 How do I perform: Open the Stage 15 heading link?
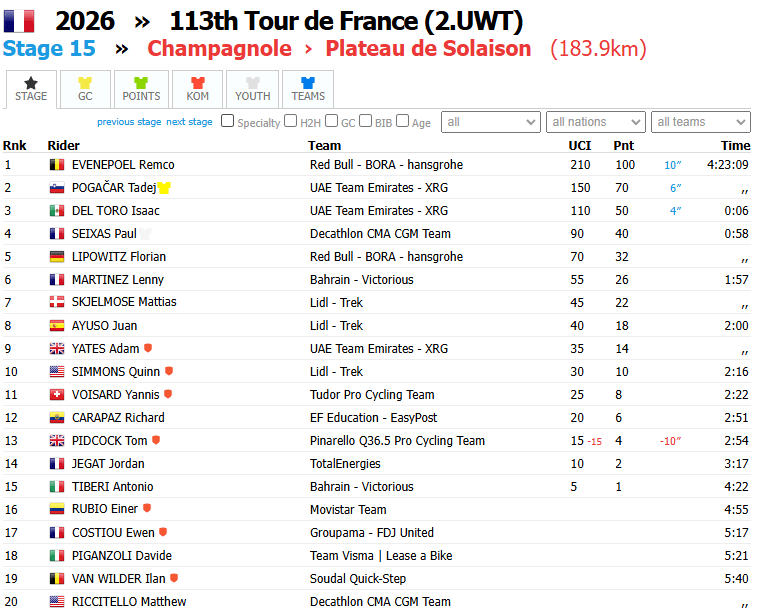pos(49,49)
